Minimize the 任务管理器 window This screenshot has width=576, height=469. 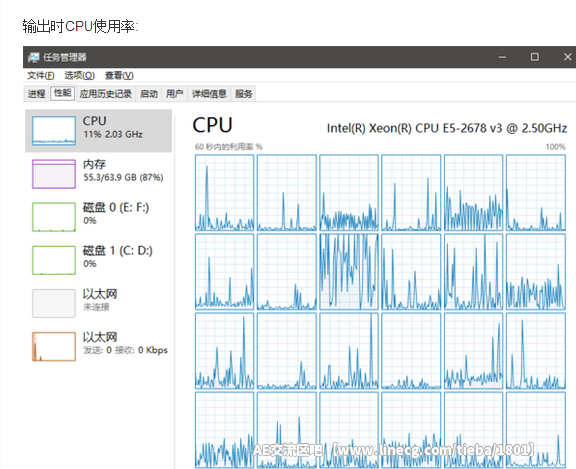[x=502, y=57]
